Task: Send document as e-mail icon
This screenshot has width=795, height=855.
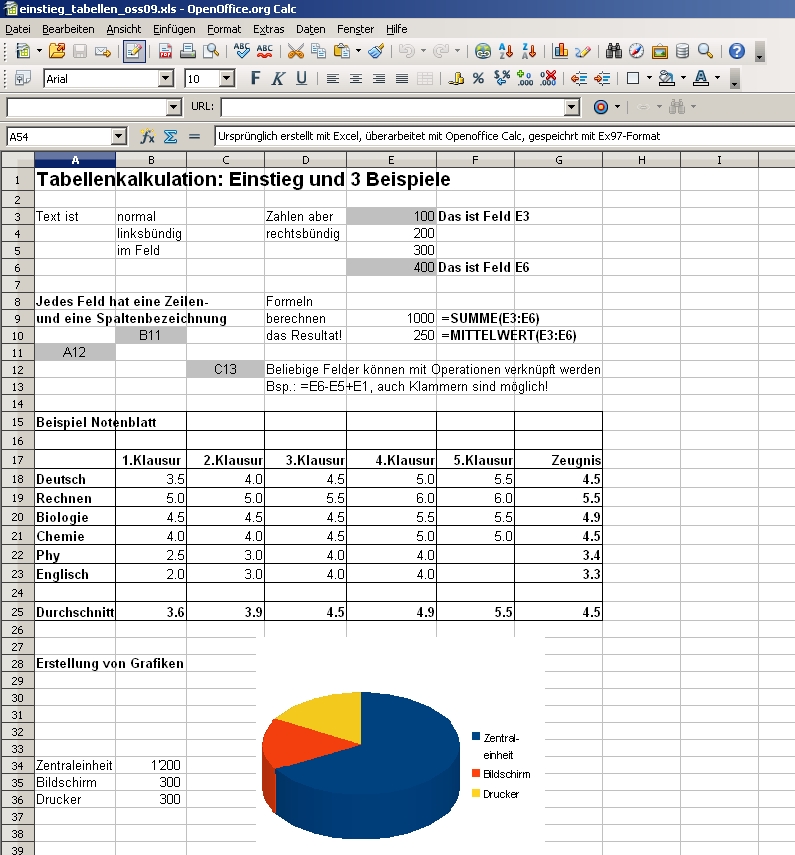Action: pos(103,52)
